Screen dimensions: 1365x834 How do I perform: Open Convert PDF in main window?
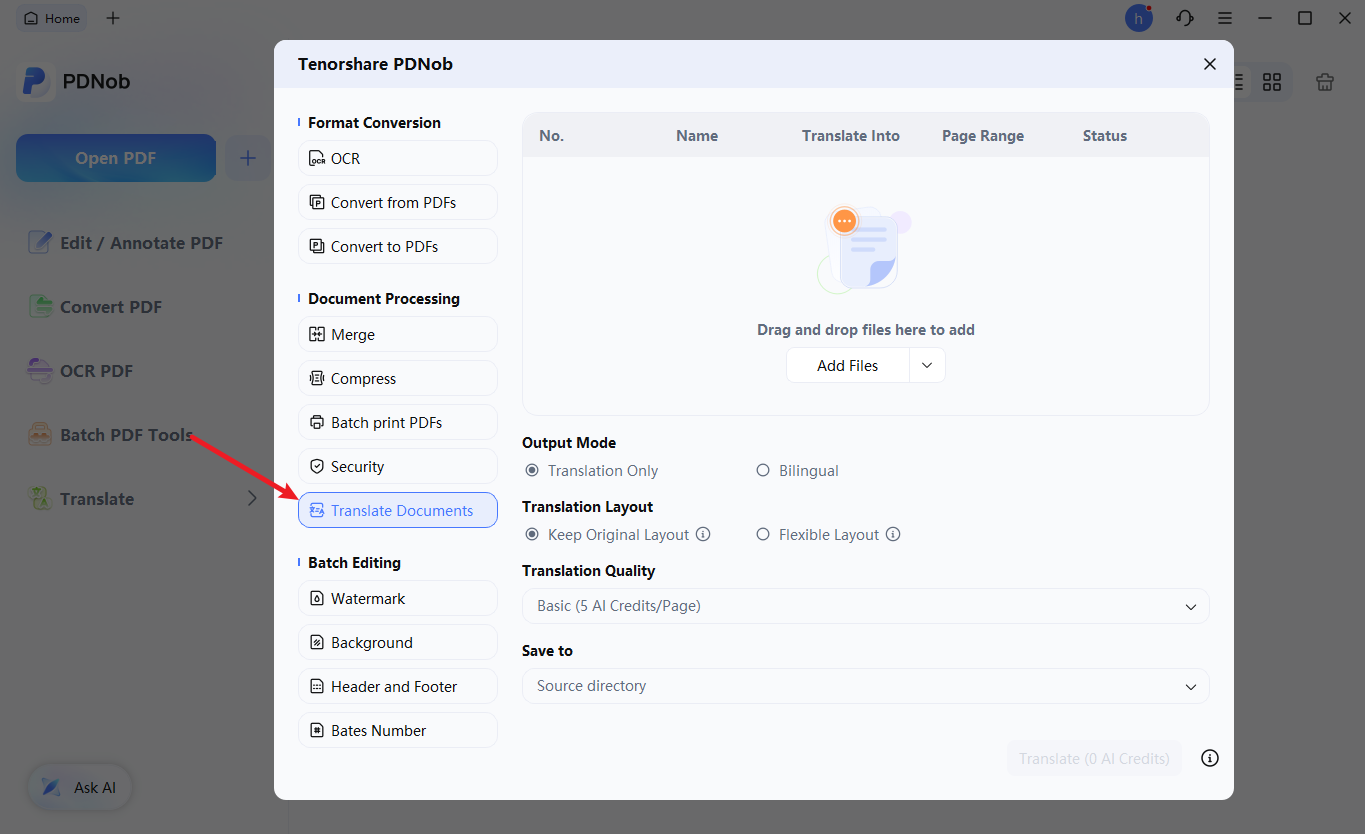point(95,307)
